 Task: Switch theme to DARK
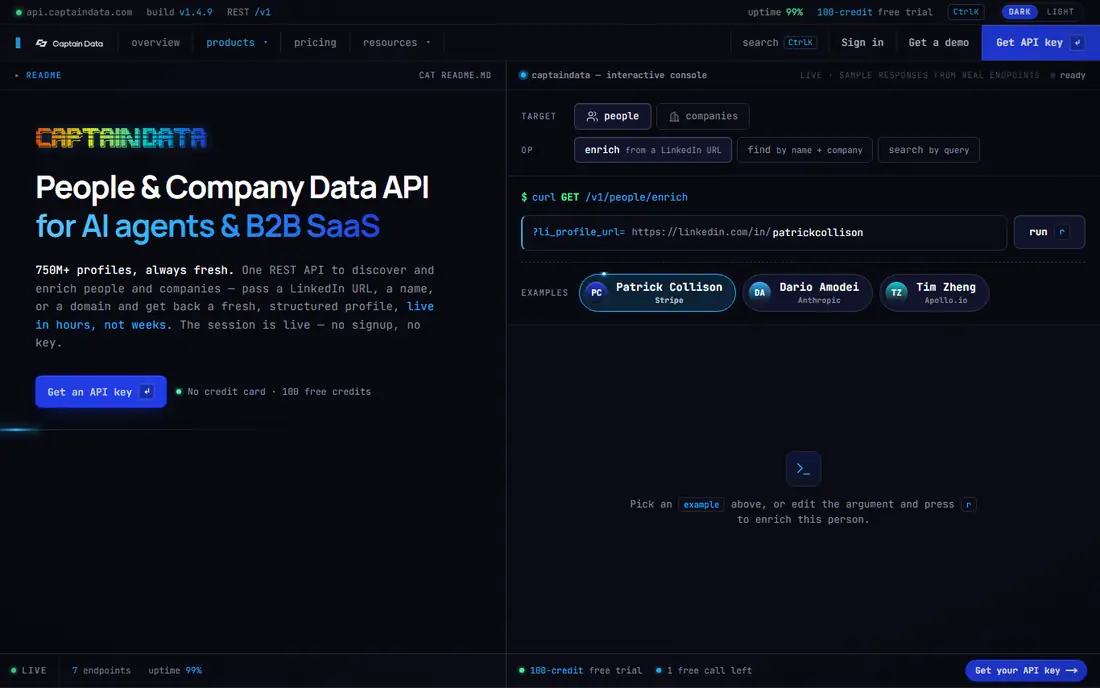tap(1019, 12)
